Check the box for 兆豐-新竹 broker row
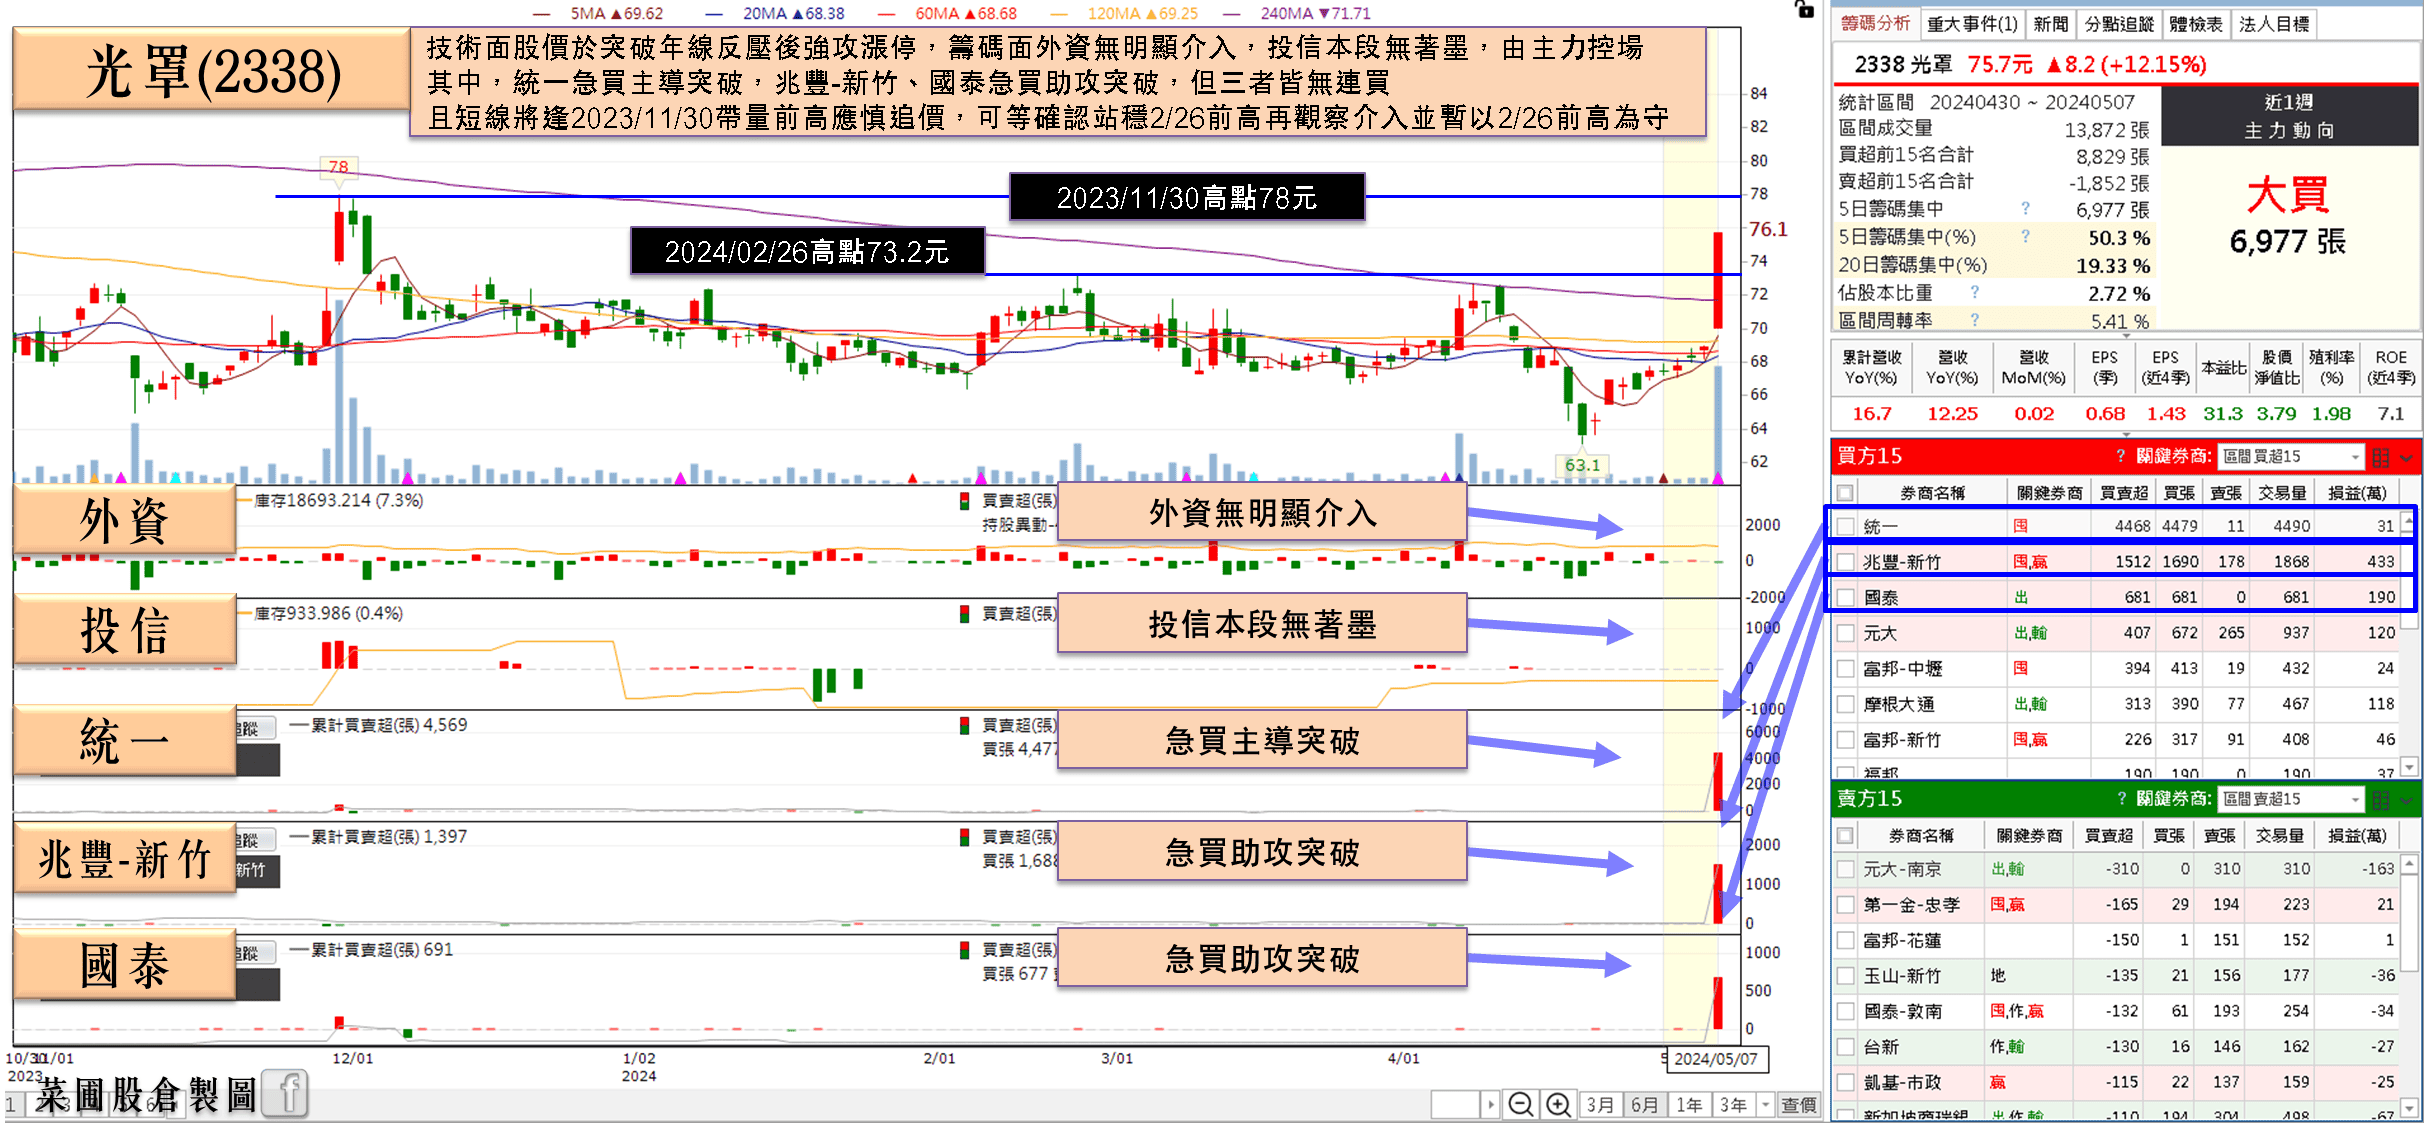This screenshot has width=2424, height=1148. tap(1846, 562)
